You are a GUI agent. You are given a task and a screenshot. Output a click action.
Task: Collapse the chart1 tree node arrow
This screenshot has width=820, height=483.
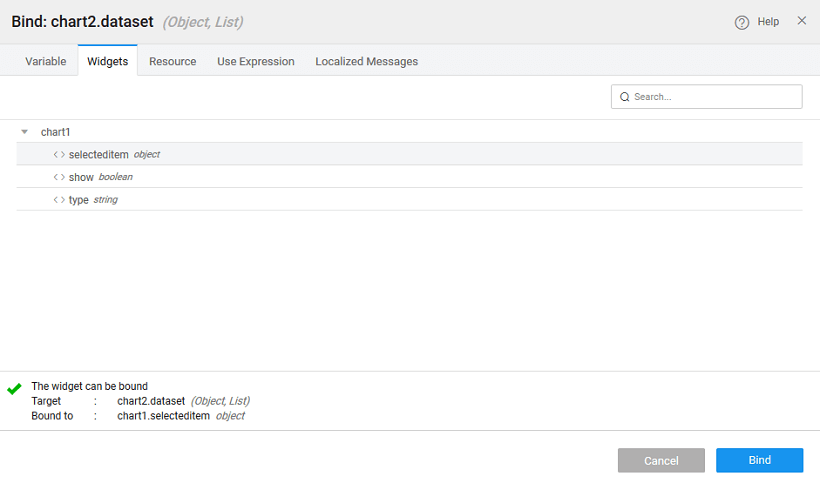[25, 132]
